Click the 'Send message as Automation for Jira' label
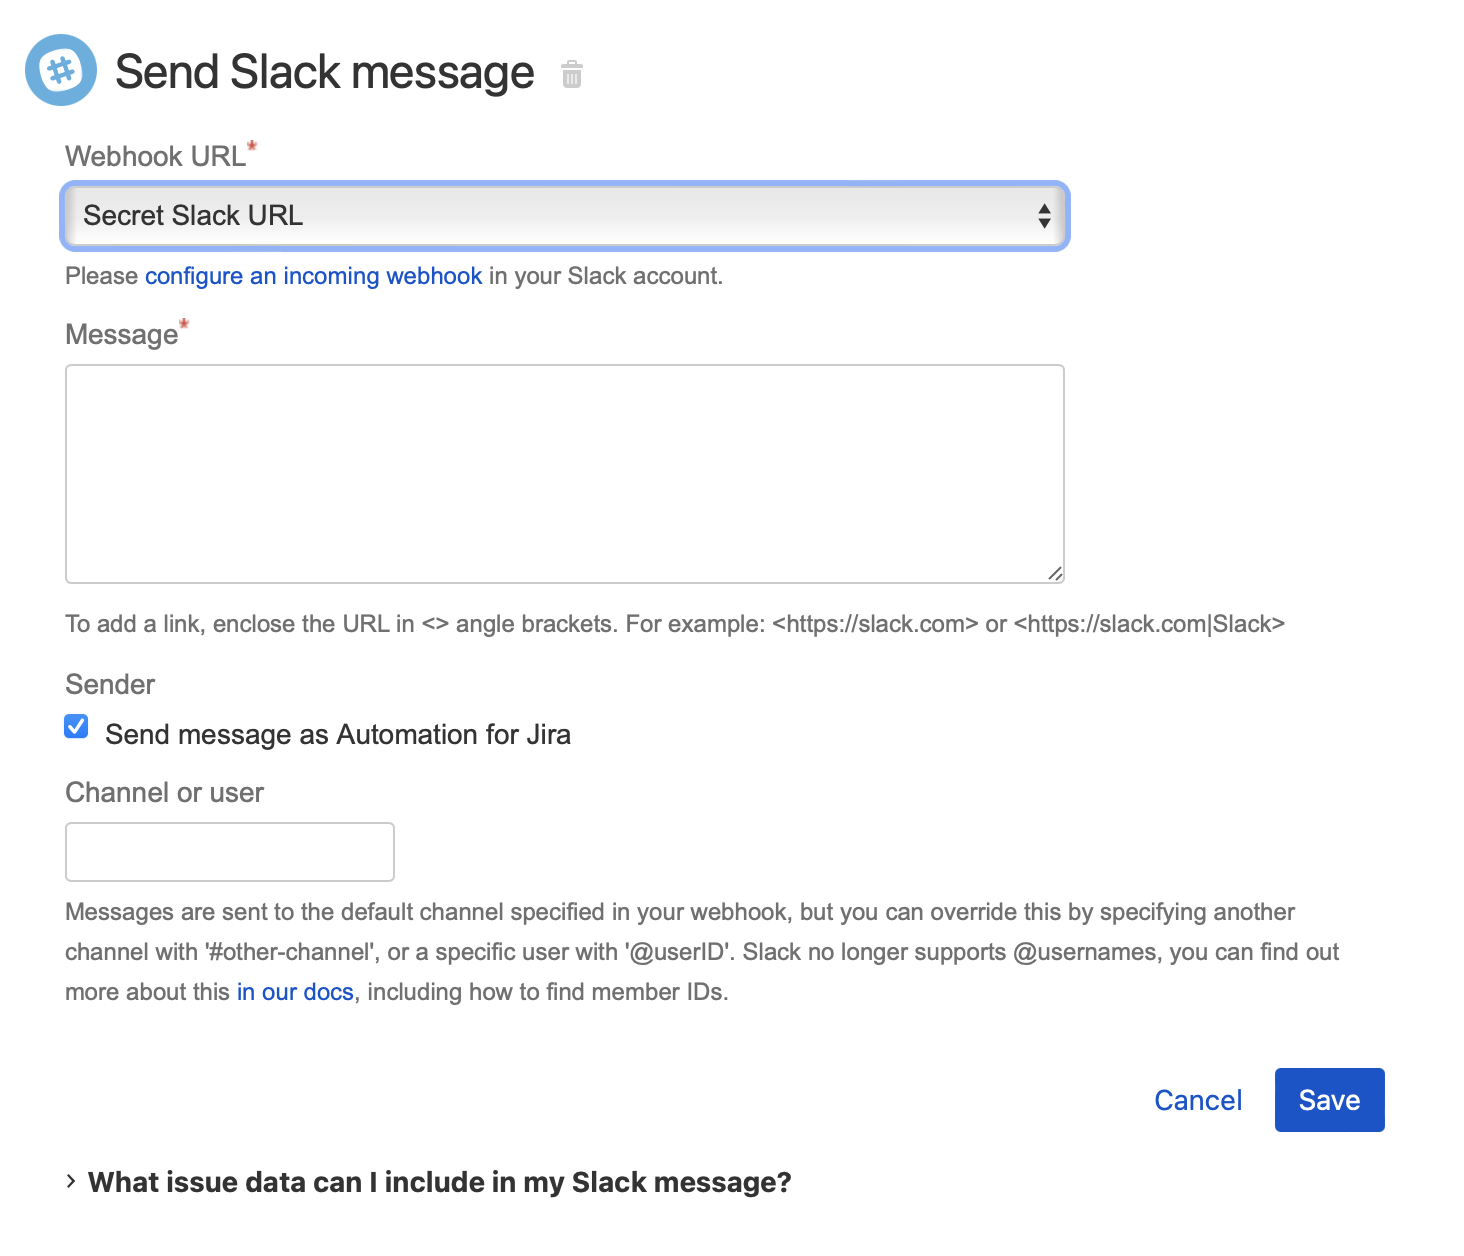This screenshot has height=1256, width=1464. (x=337, y=735)
